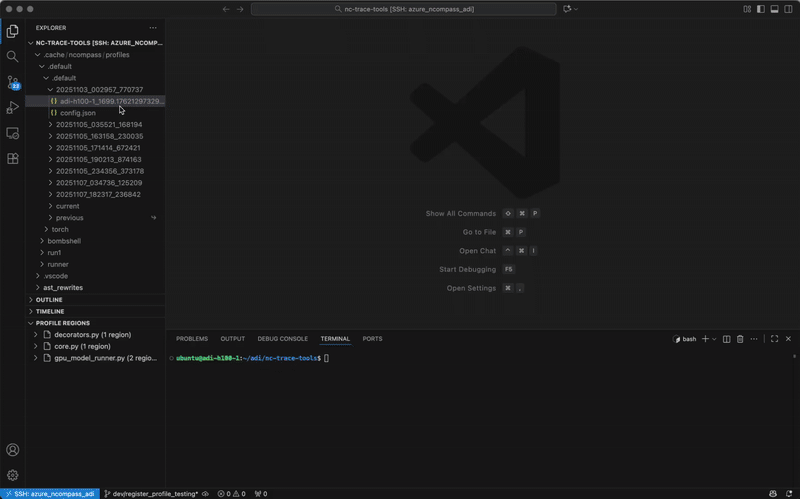Open Explorer views and more actions menu
This screenshot has height=499, width=800.
click(153, 28)
